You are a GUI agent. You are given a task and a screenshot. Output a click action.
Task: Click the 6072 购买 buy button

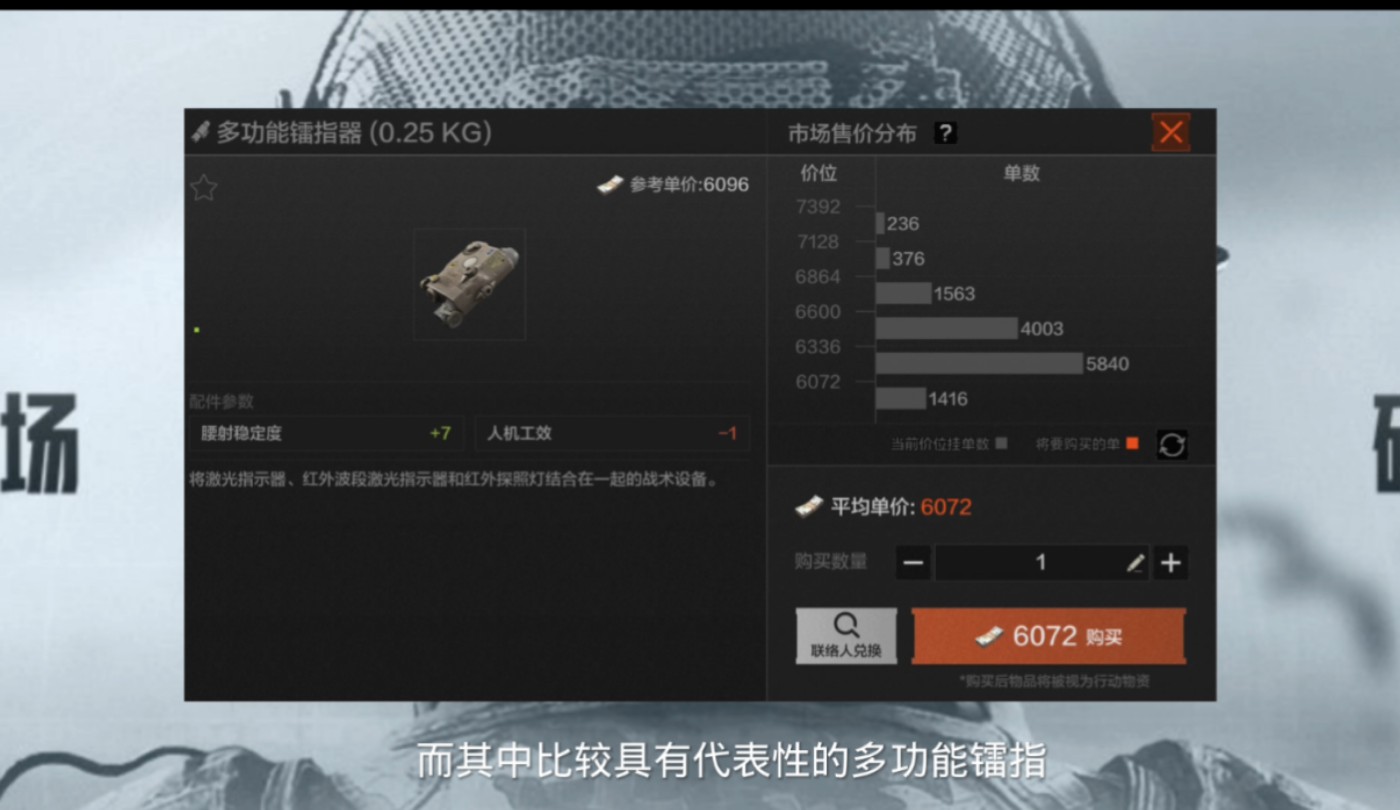[x=1048, y=636]
